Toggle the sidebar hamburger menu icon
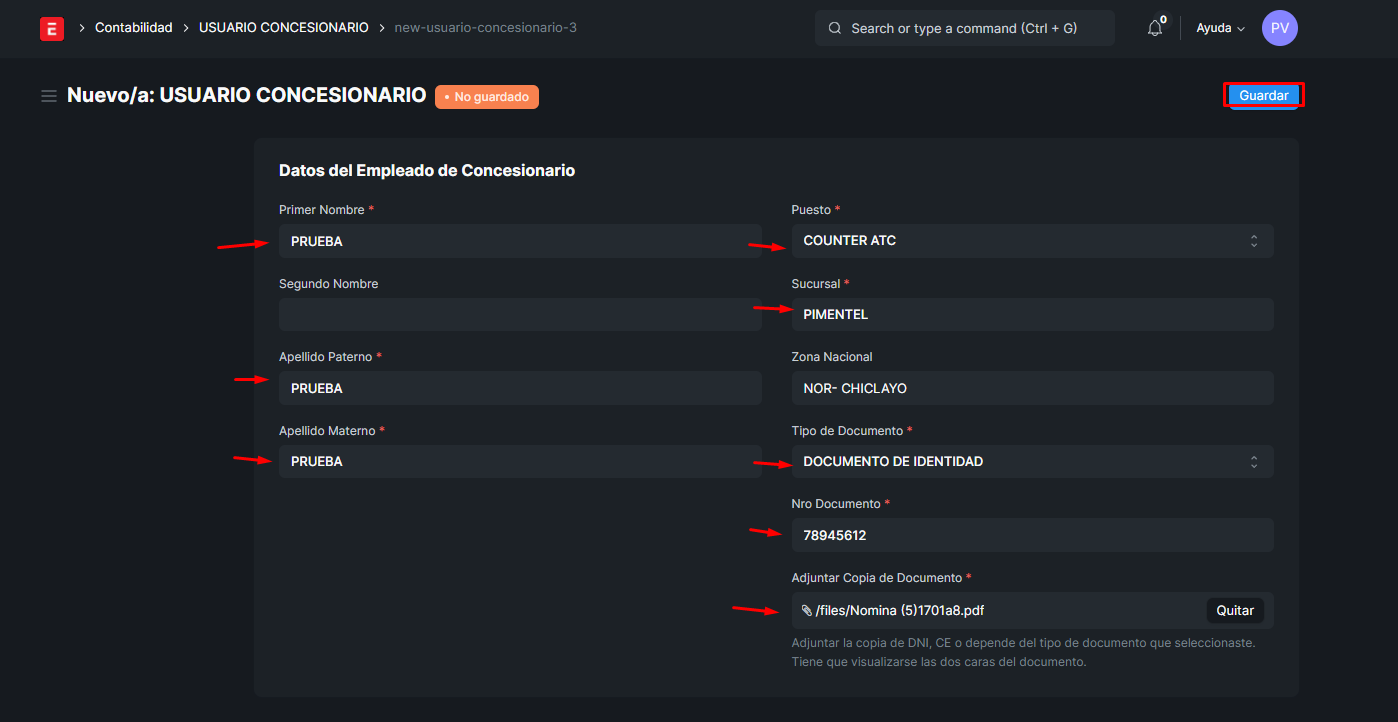 click(x=48, y=96)
